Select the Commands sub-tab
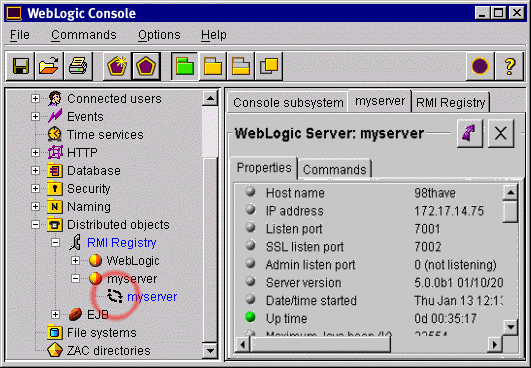Screen dimensions: 531x368 pos(335,169)
